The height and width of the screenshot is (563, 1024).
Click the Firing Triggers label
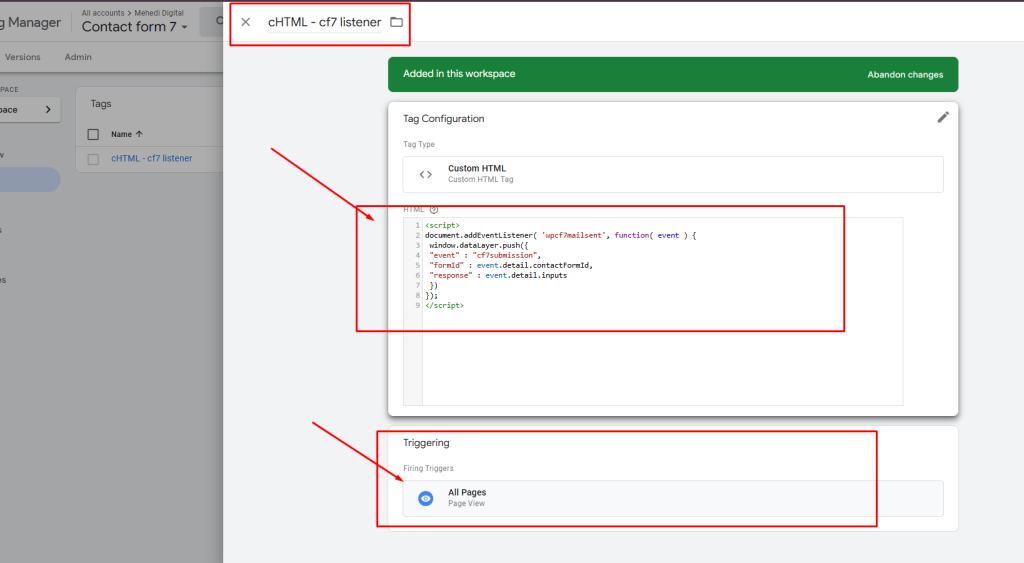pyautogui.click(x=428, y=468)
